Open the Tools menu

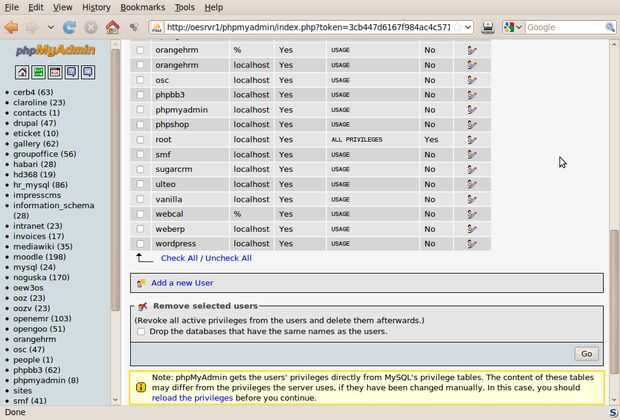(x=185, y=7)
